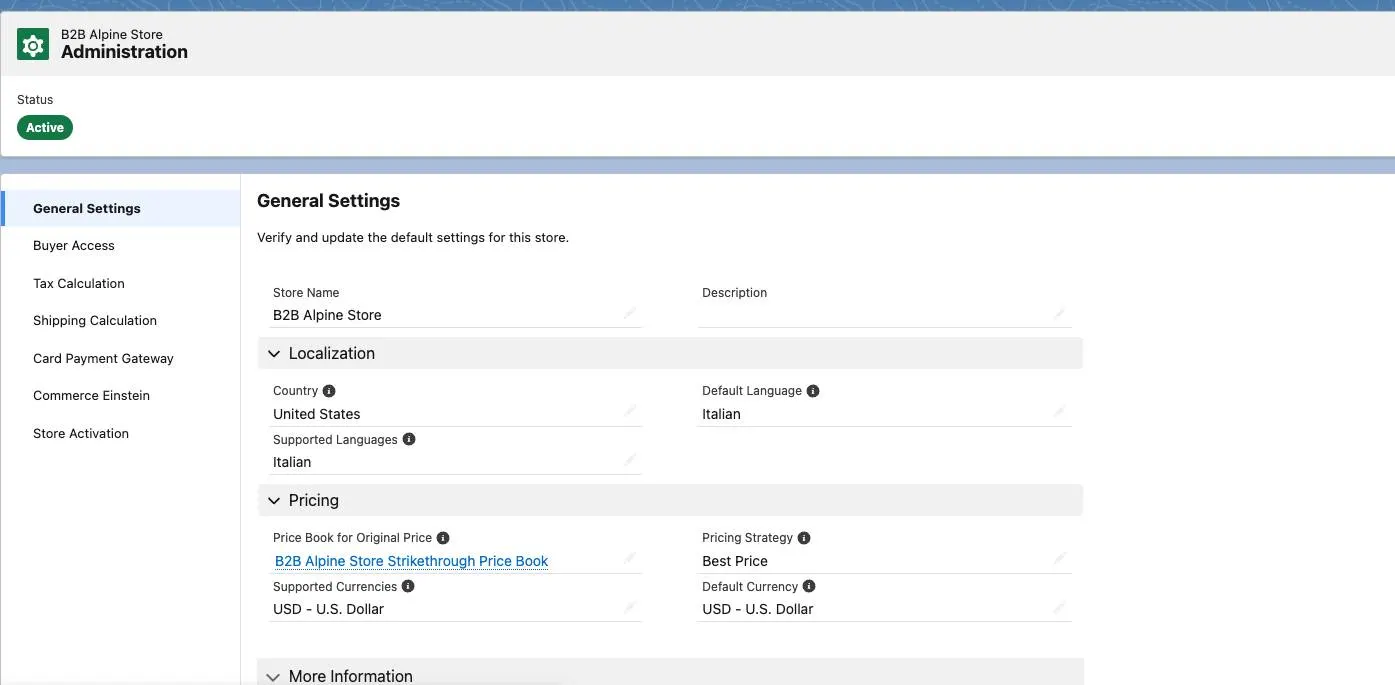Click the Default Language value Italian

click(x=721, y=414)
